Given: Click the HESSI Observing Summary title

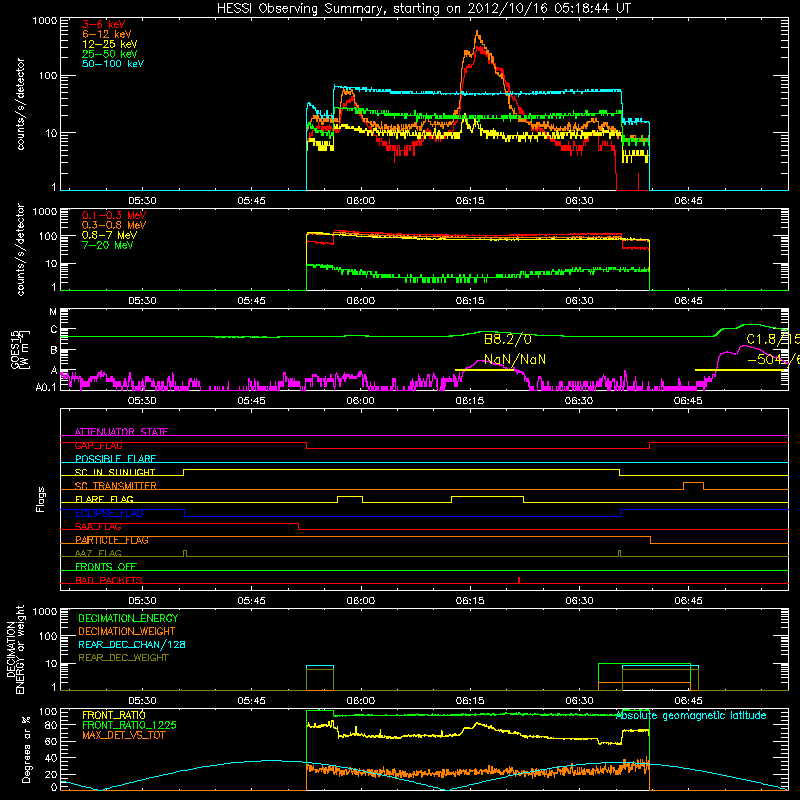Looking at the screenshot, I should (x=423, y=9).
